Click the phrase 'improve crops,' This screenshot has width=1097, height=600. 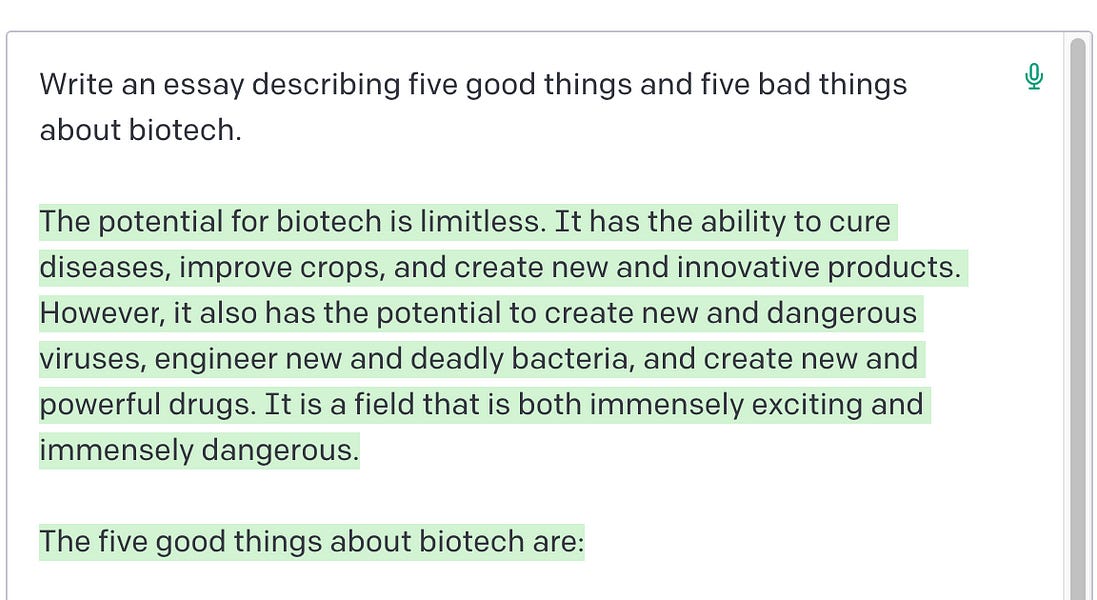pyautogui.click(x=282, y=268)
